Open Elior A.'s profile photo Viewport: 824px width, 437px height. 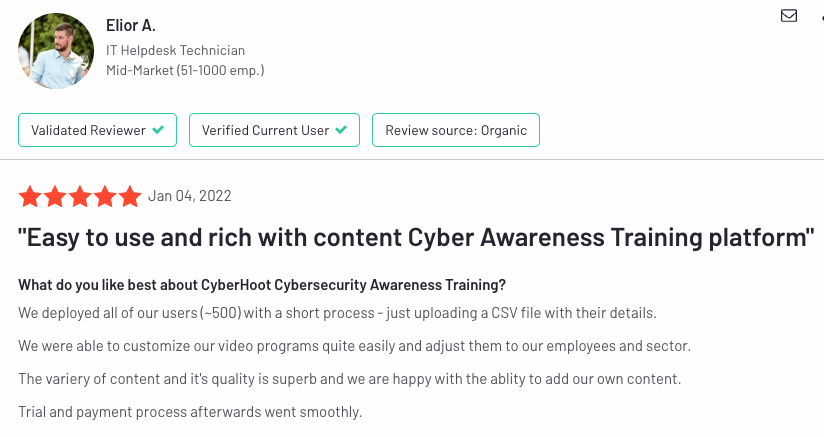(x=56, y=51)
